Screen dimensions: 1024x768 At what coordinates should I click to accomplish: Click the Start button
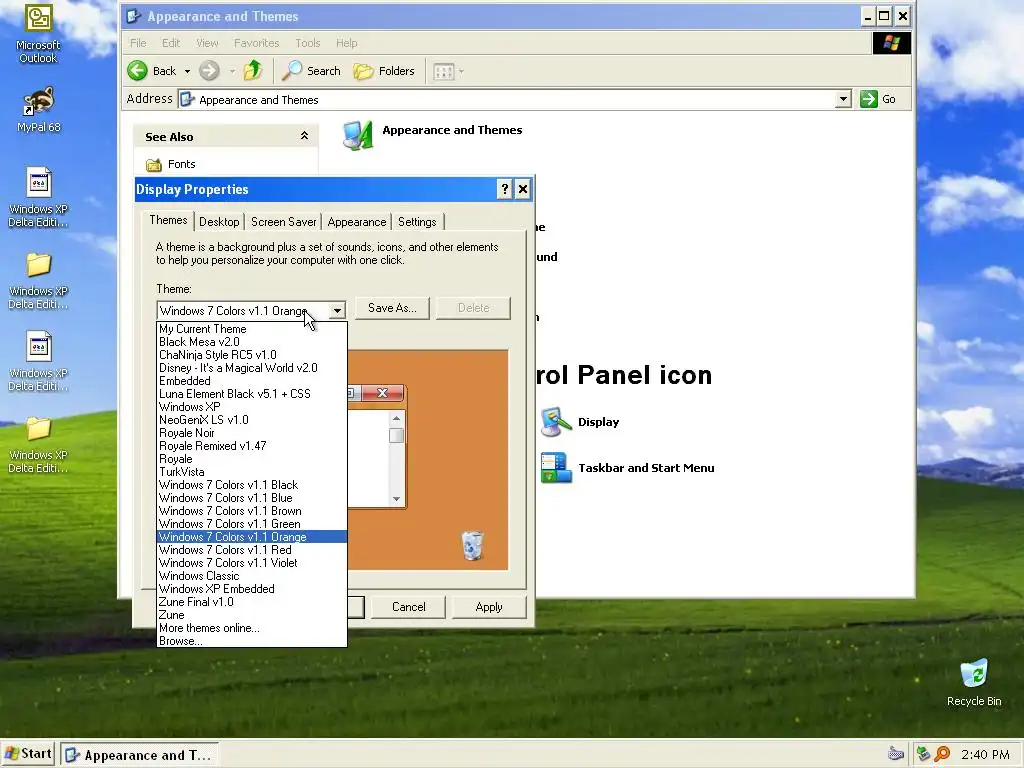28,754
